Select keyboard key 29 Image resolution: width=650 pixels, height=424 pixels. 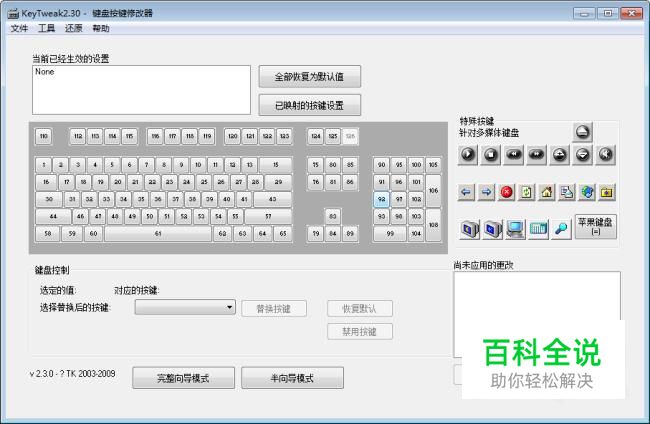pyautogui.click(x=278, y=182)
